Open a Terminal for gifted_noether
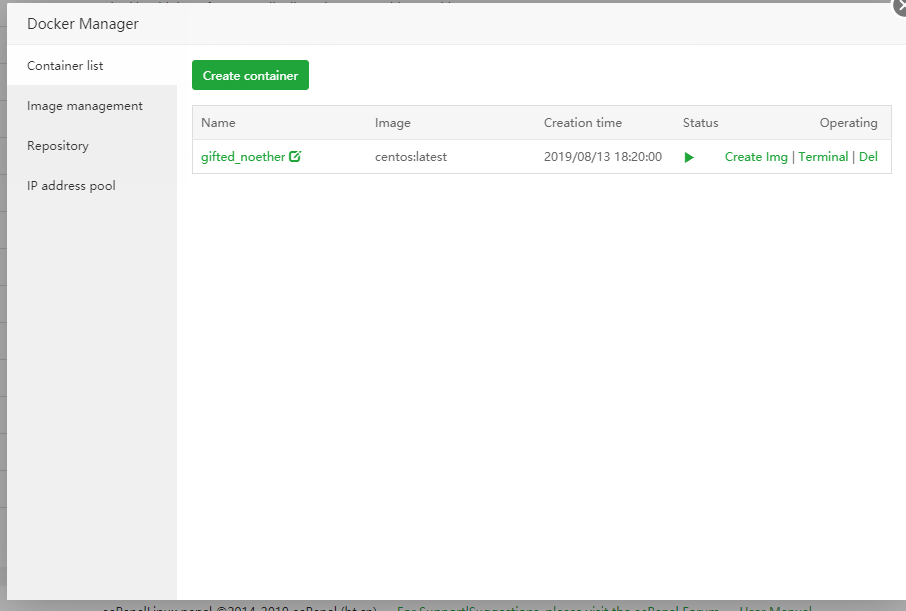The height and width of the screenshot is (611, 906). (823, 157)
